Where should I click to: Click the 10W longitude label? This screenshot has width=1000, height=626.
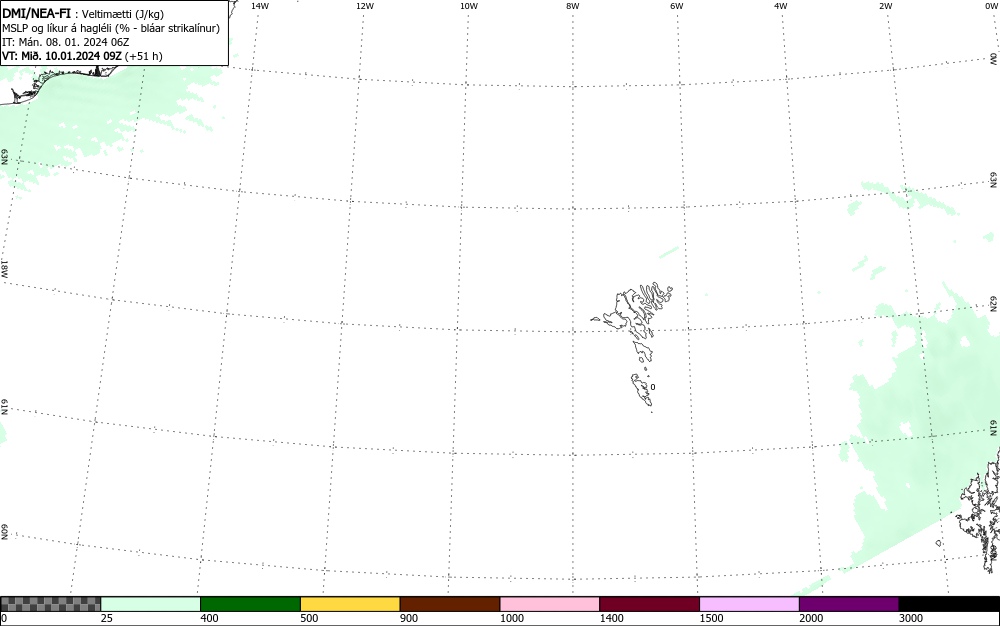point(469,6)
